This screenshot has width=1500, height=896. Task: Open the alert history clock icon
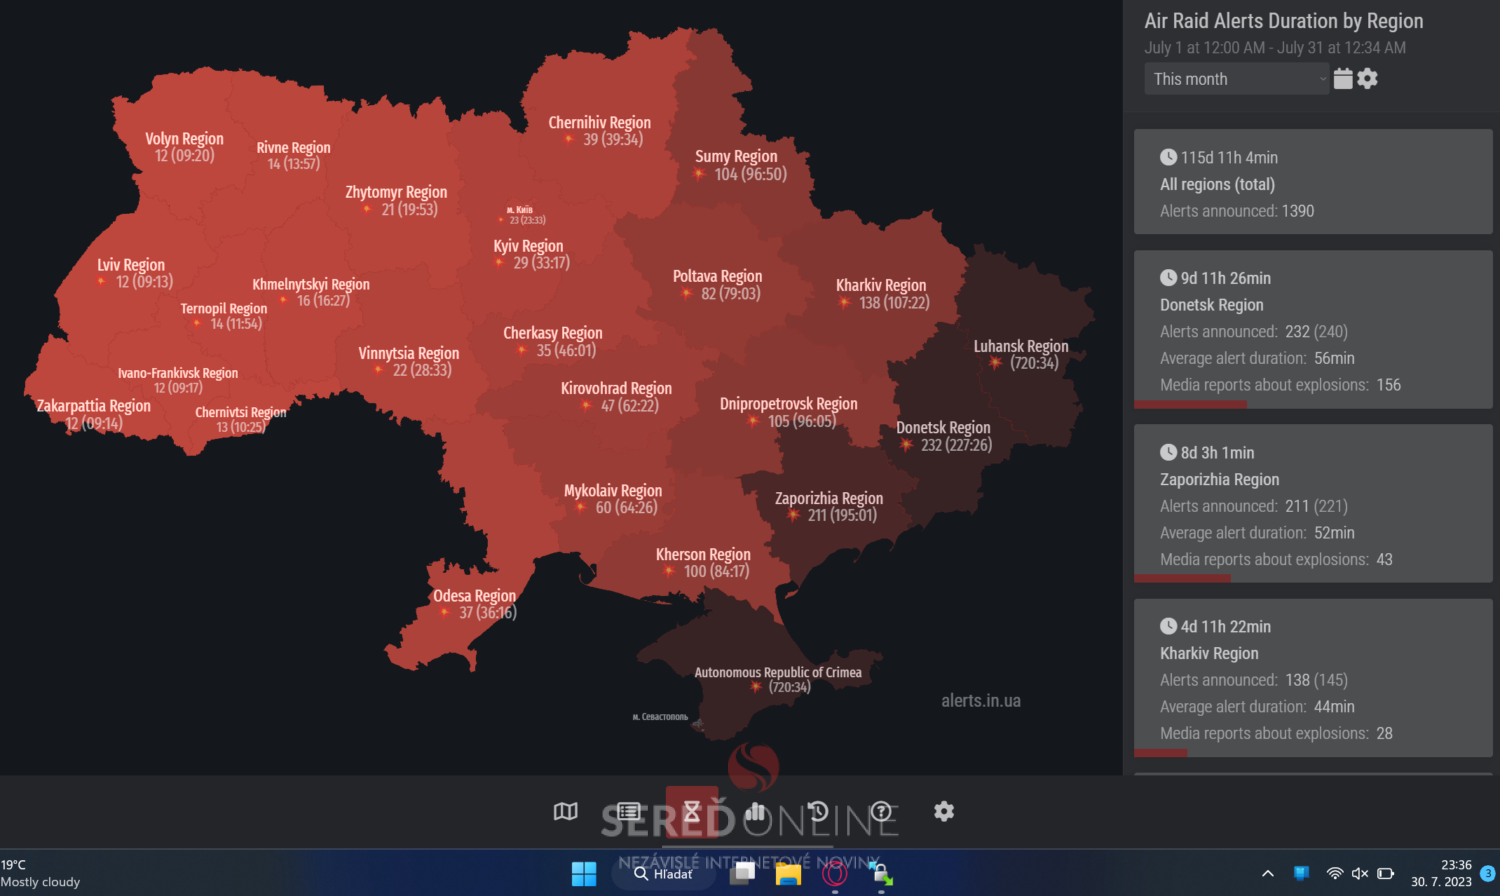818,811
